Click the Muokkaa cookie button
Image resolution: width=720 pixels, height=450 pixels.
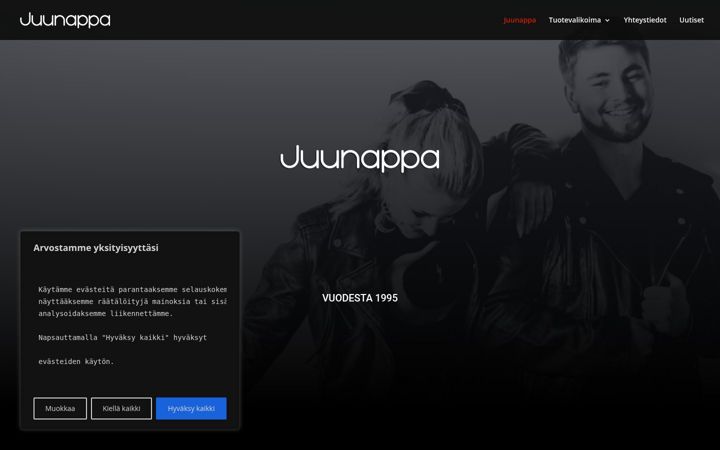click(60, 408)
